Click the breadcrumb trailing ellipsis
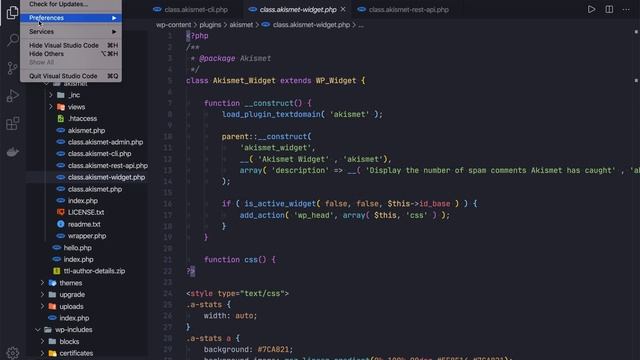This screenshot has width=640, height=360. coord(361,25)
